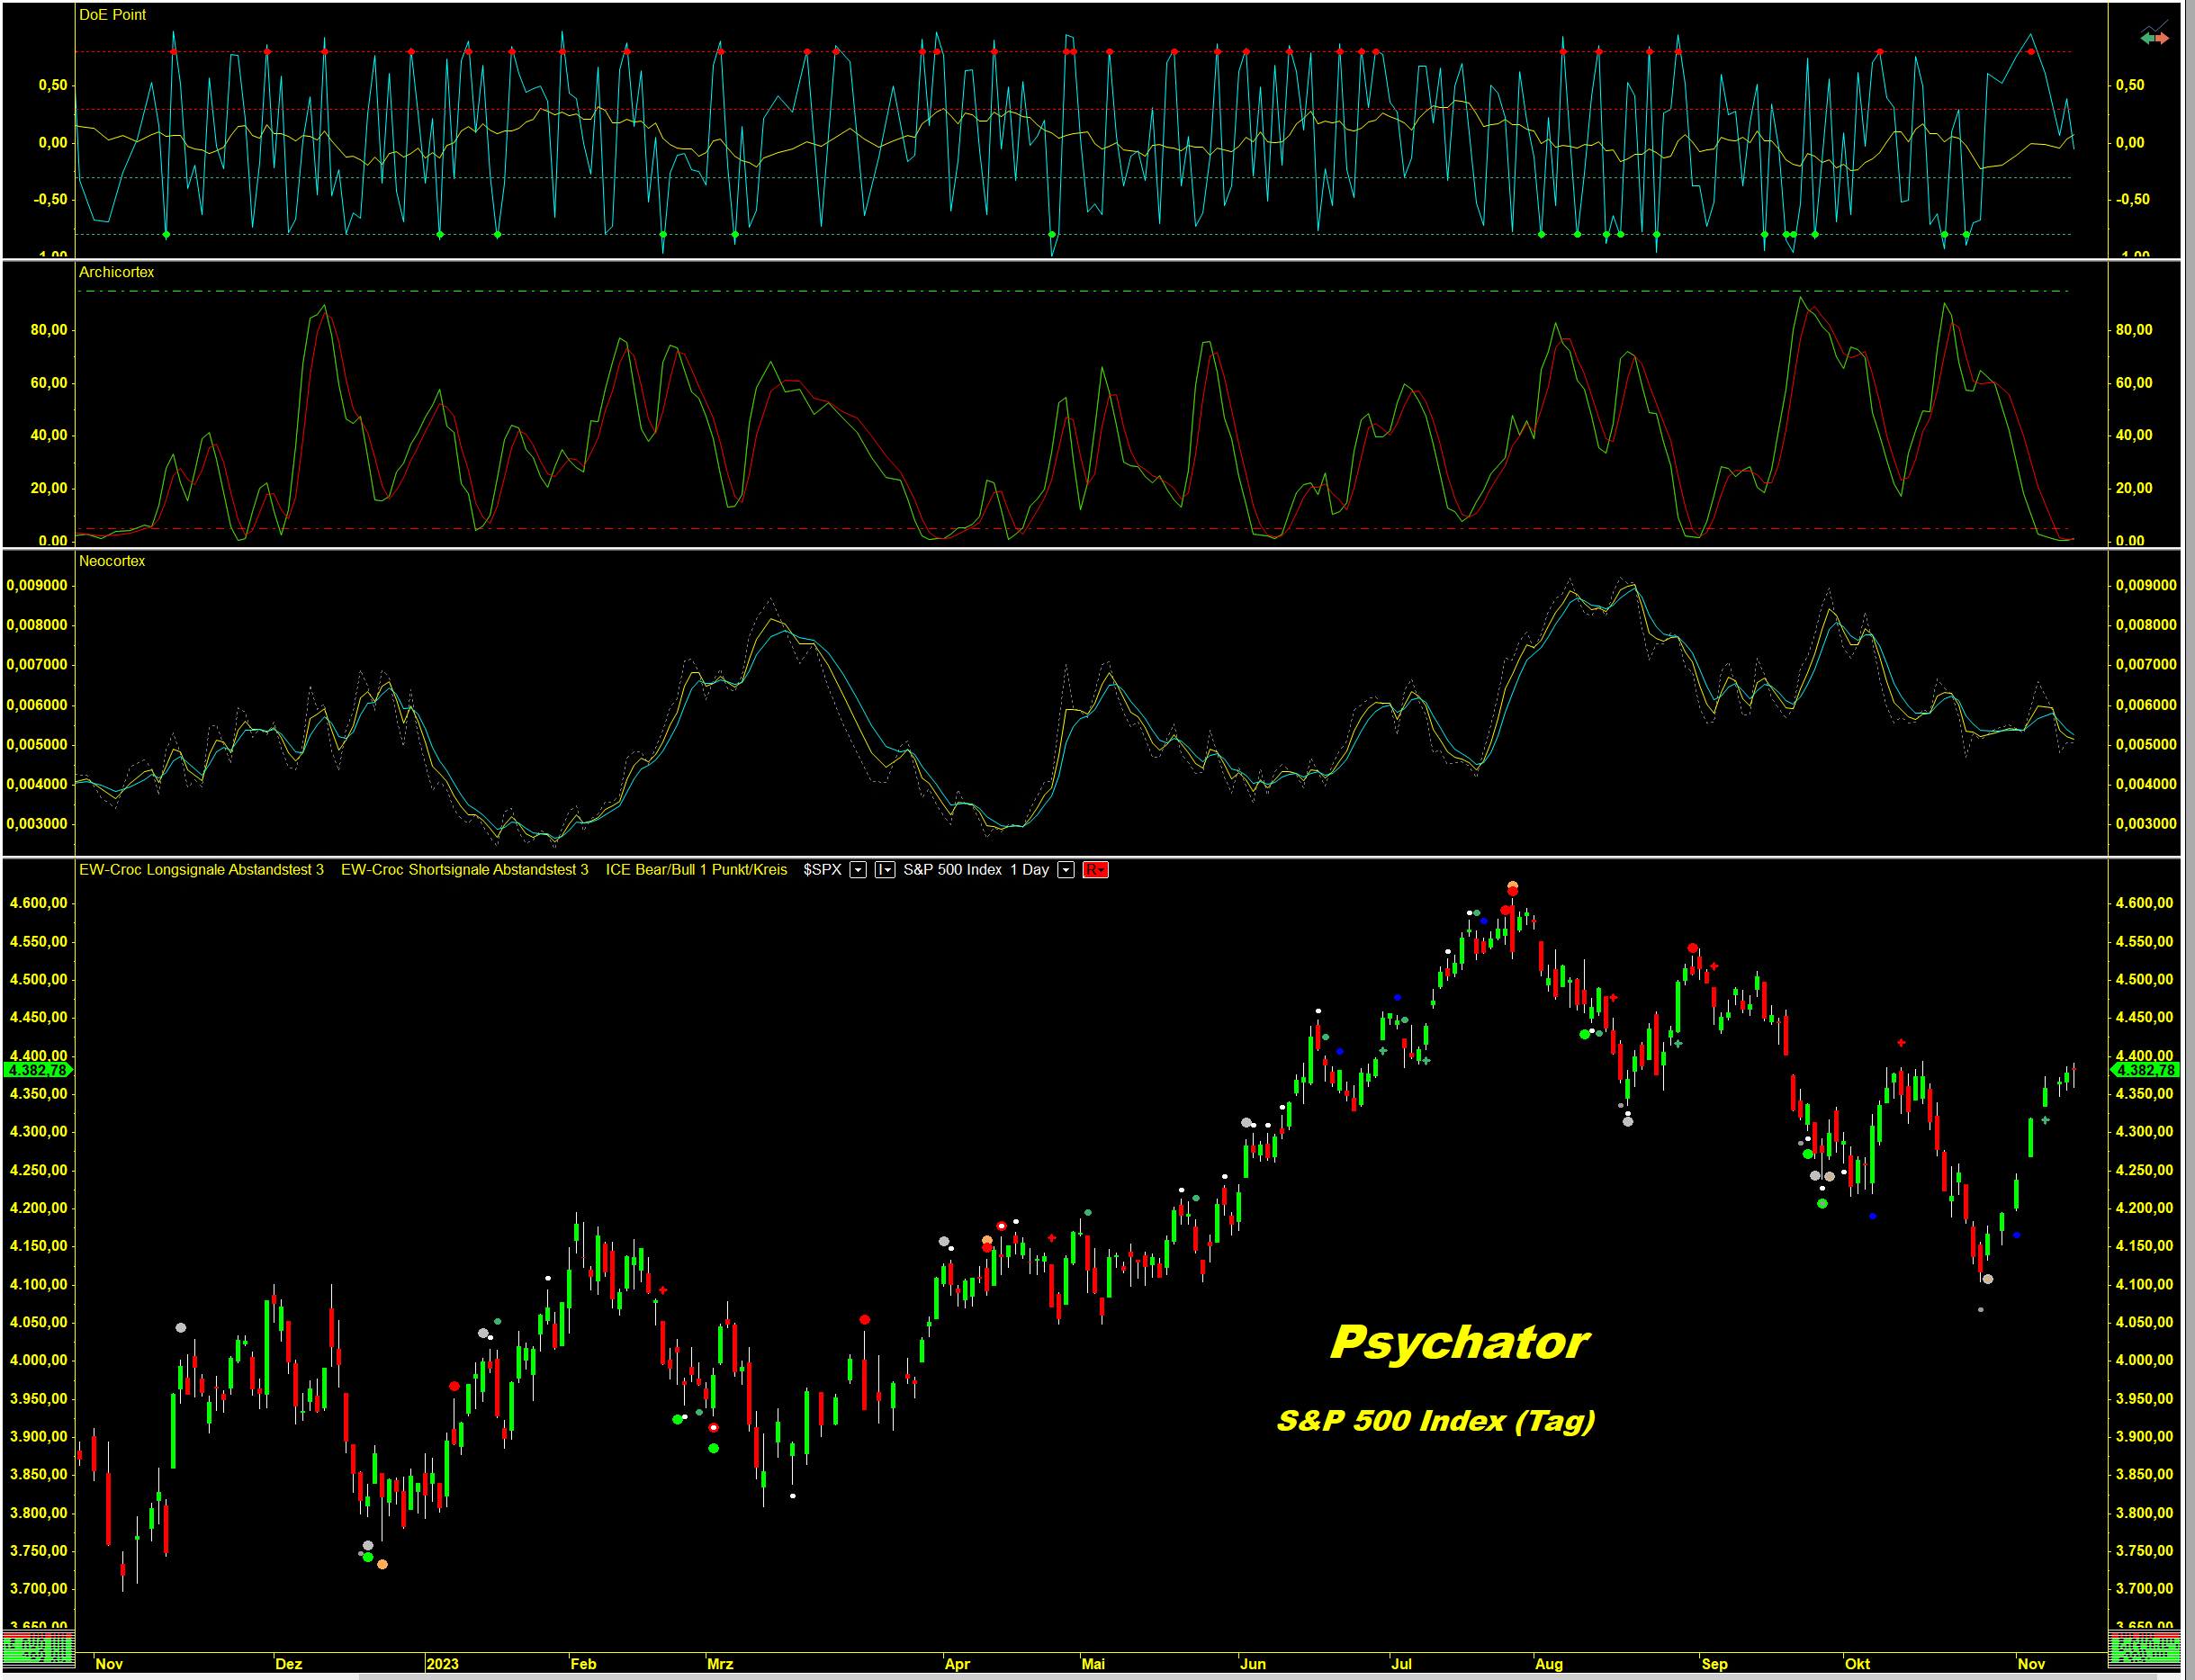Open the dropdown next to $SPX symbol
Image resolution: width=2195 pixels, height=1680 pixels.
[857, 870]
